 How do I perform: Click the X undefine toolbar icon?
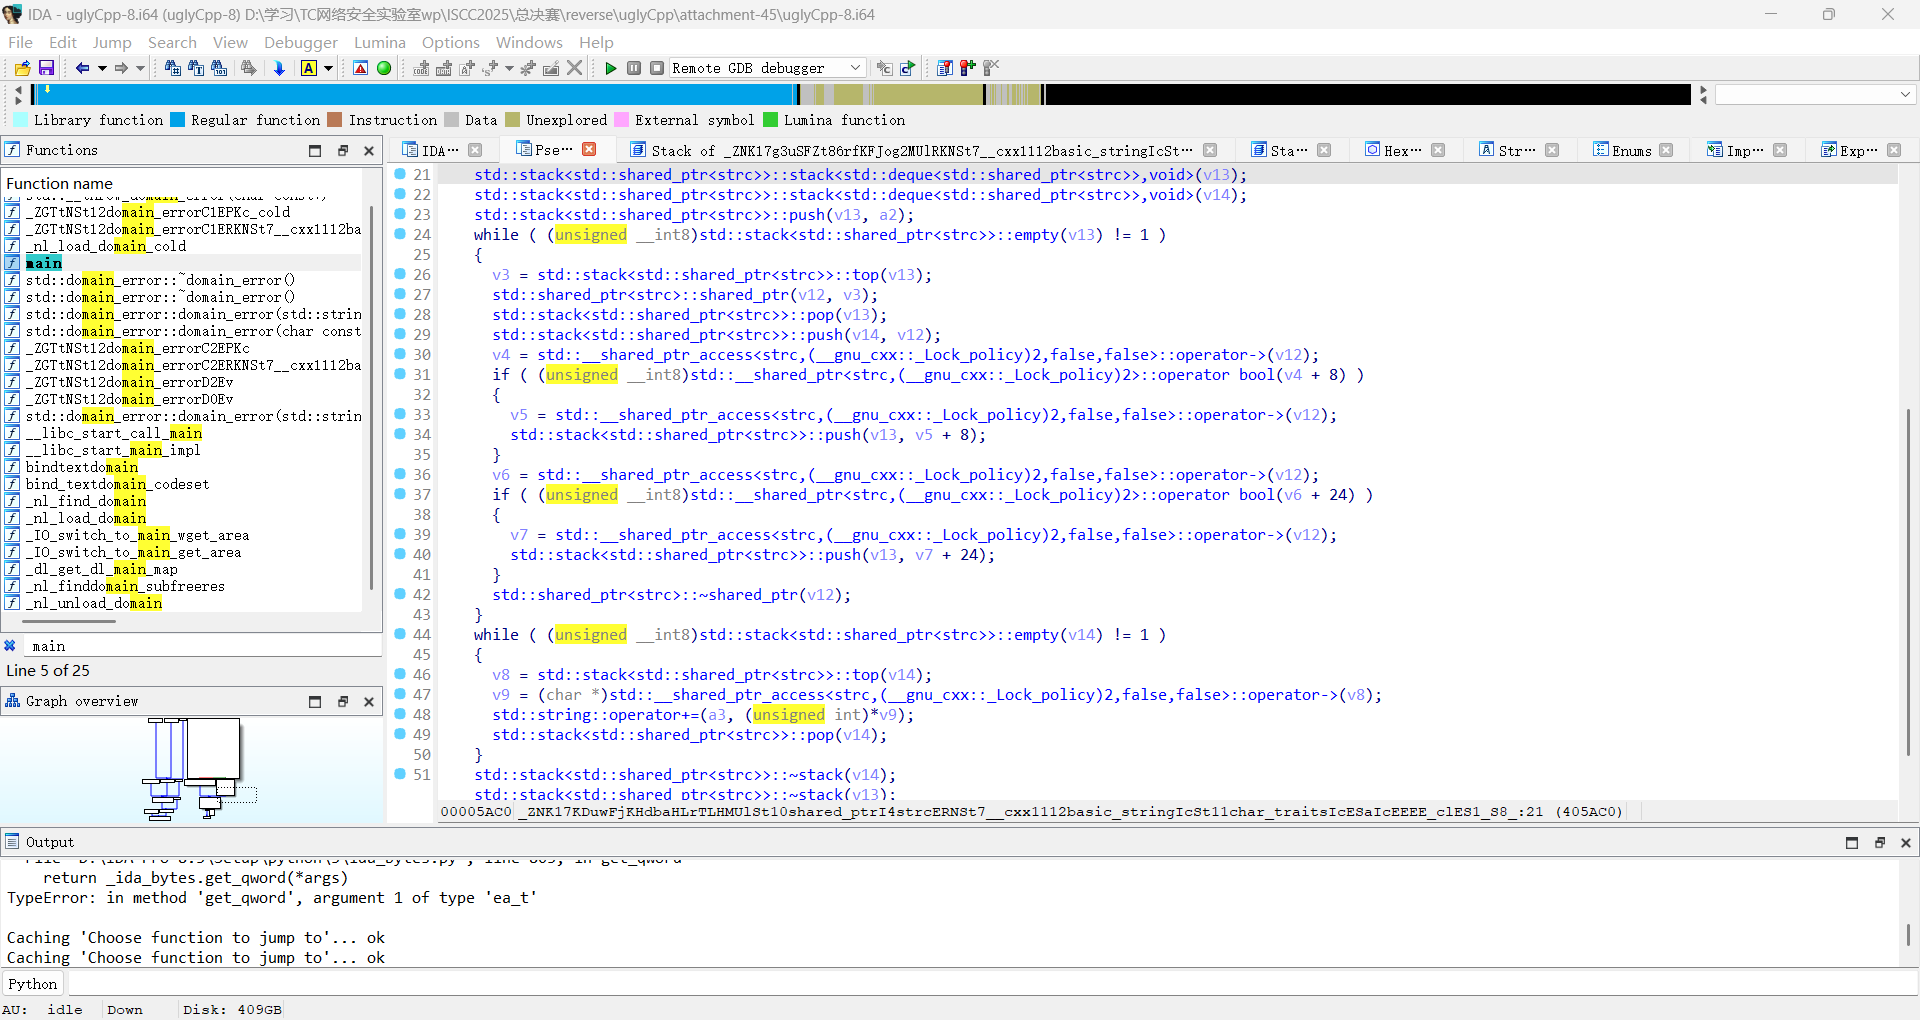(575, 68)
